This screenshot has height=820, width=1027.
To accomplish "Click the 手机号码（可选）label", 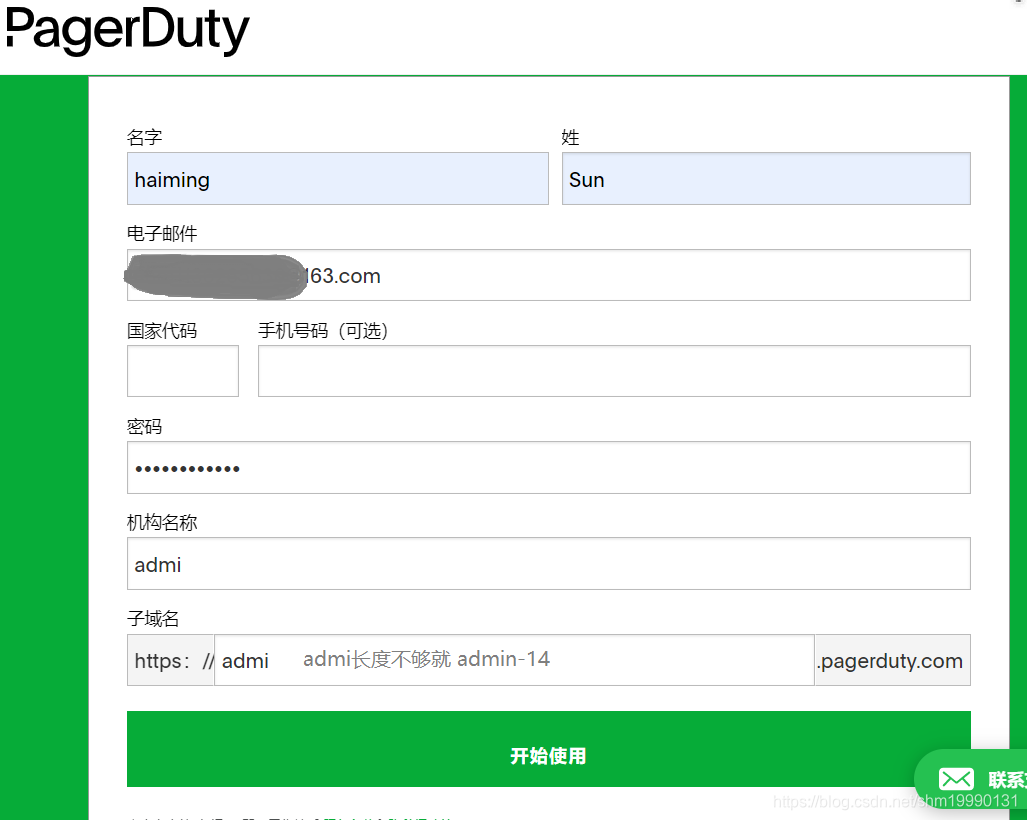I will [x=324, y=331].
